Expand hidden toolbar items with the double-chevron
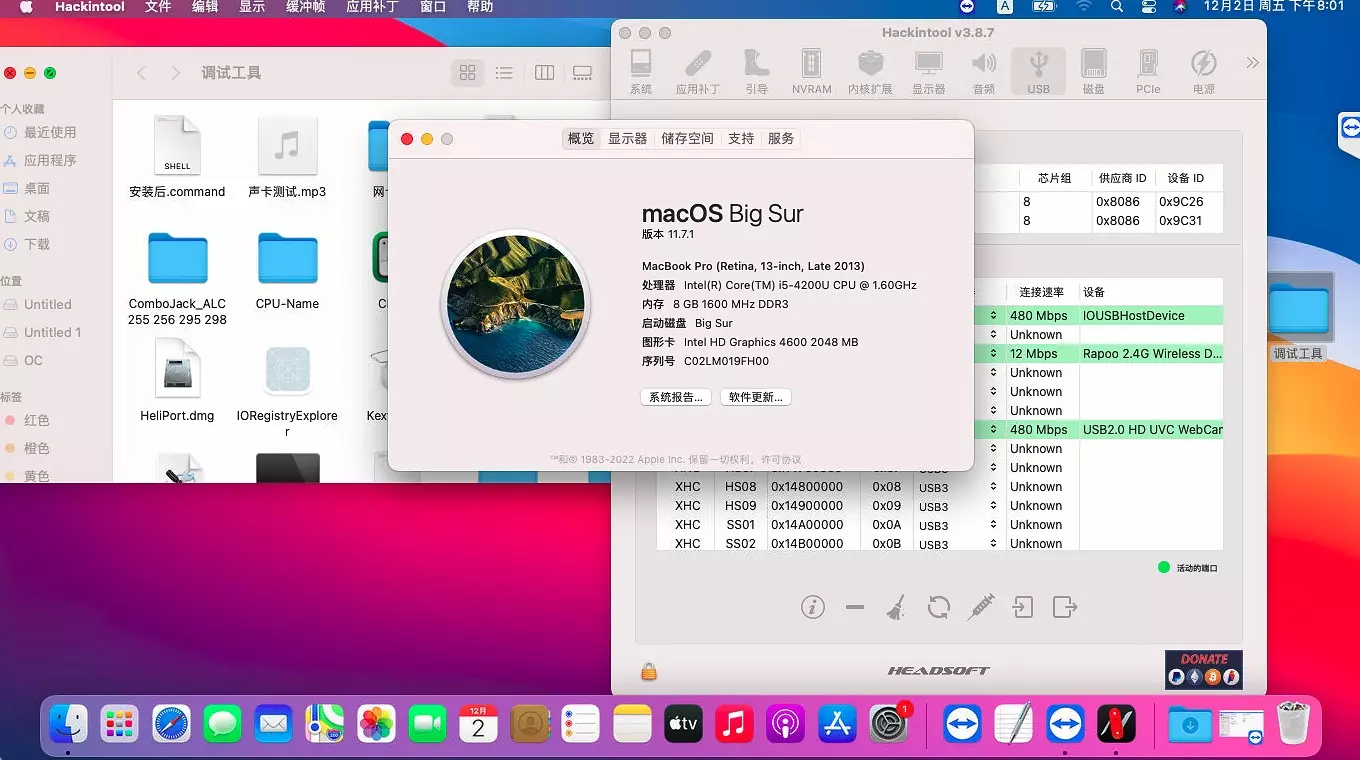 pyautogui.click(x=1252, y=61)
